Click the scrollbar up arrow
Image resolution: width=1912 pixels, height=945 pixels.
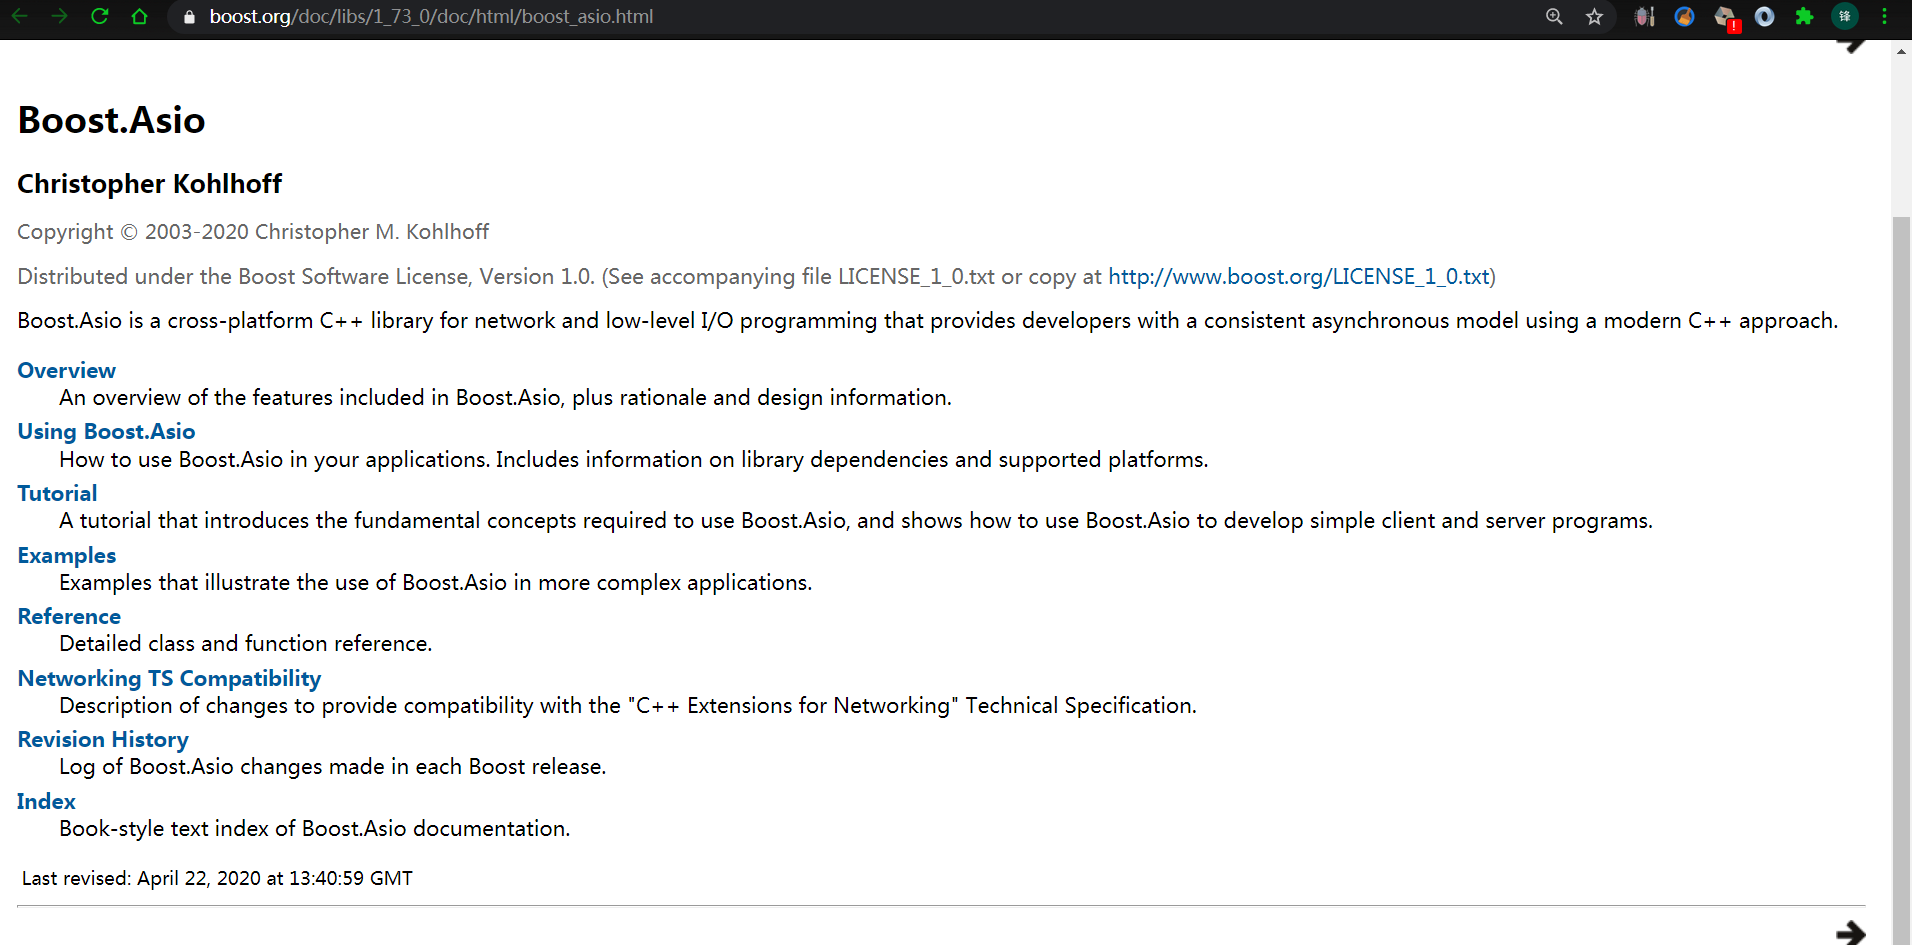point(1901,50)
